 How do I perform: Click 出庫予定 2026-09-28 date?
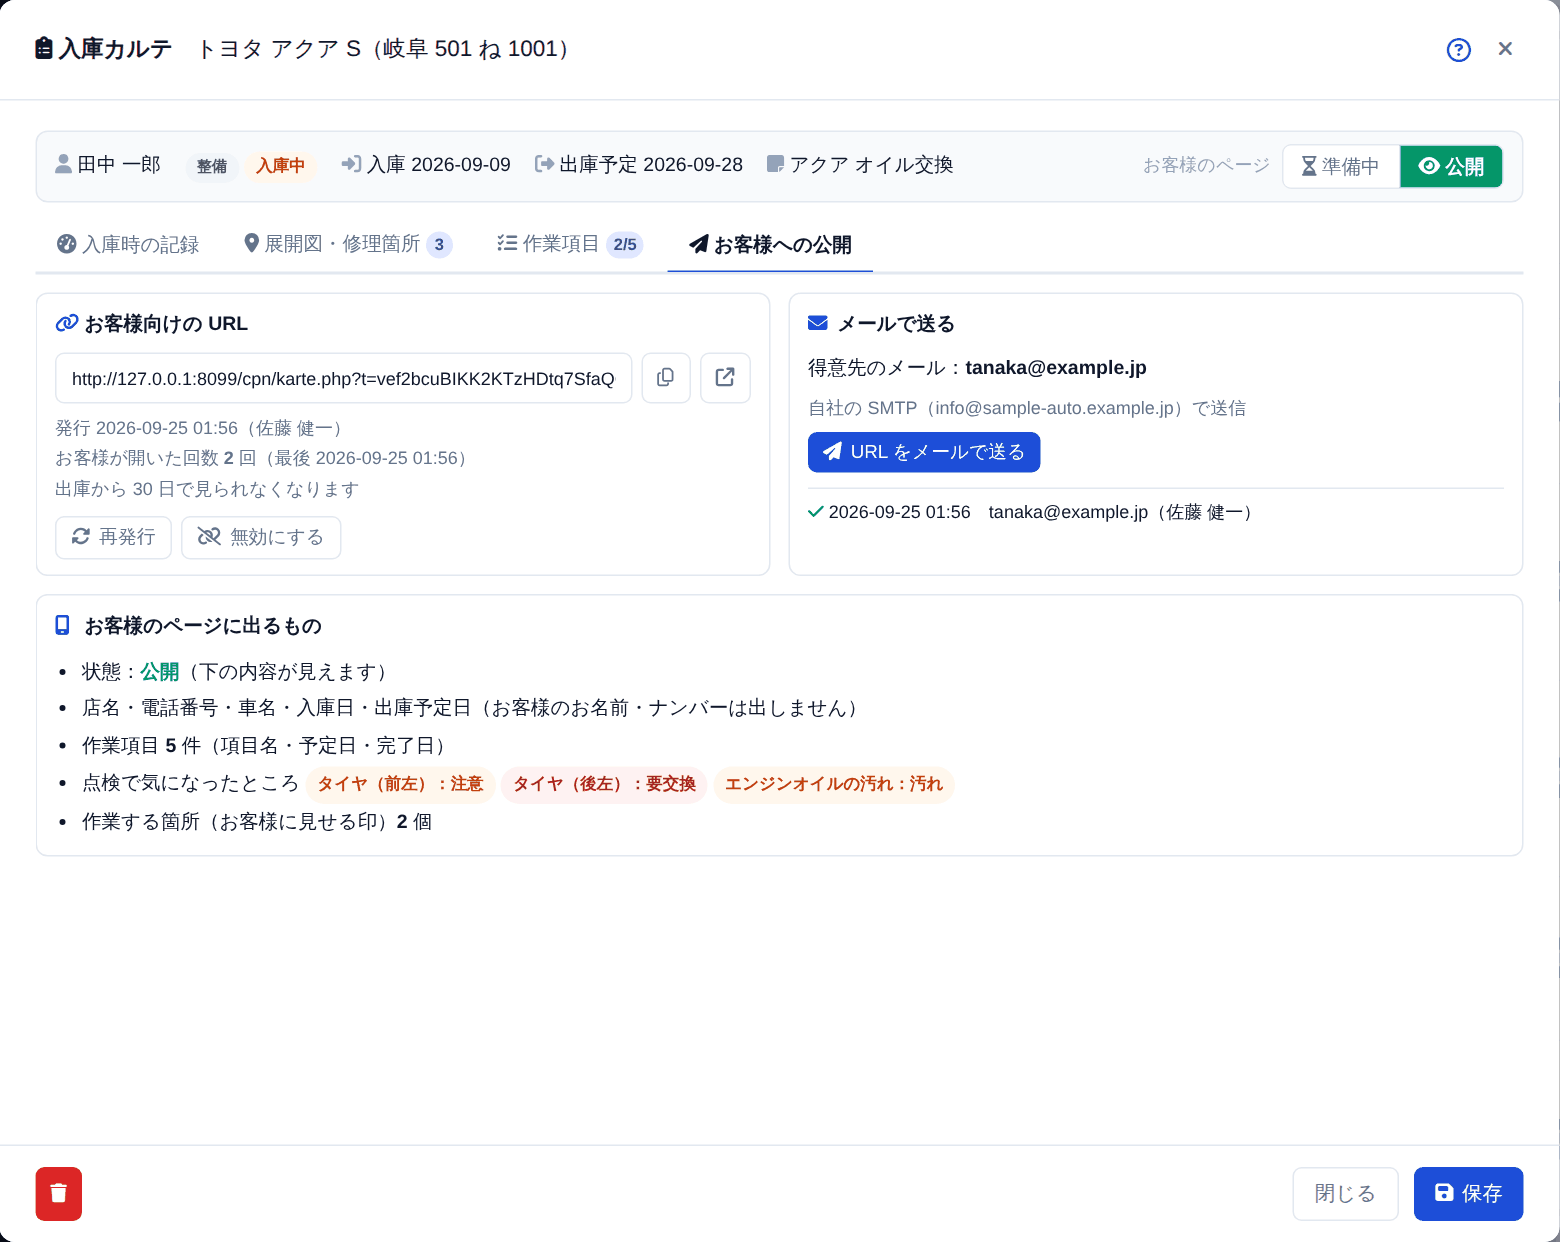tap(651, 164)
